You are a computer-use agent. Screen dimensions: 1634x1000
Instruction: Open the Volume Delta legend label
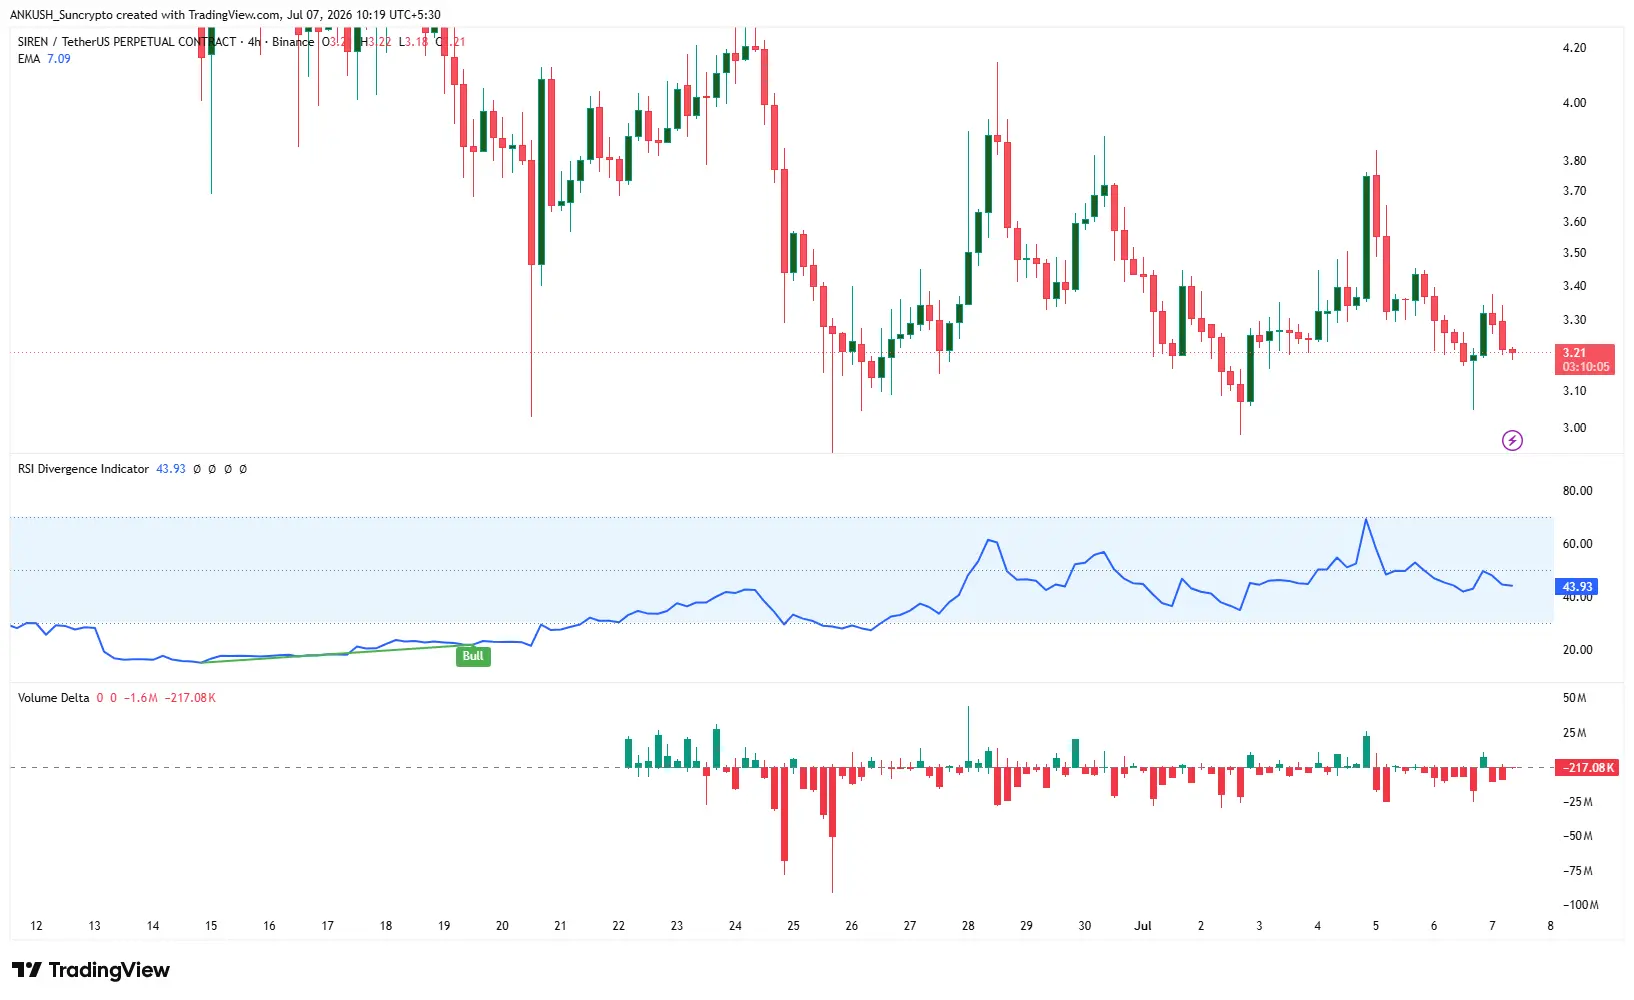pos(53,698)
